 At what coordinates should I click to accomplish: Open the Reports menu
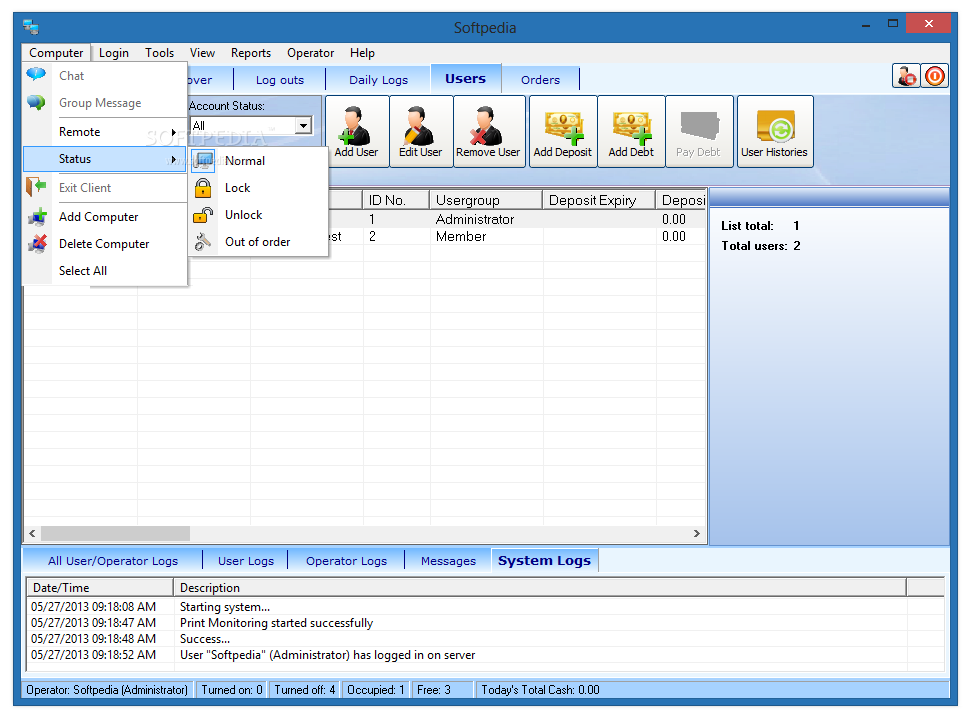coord(251,53)
